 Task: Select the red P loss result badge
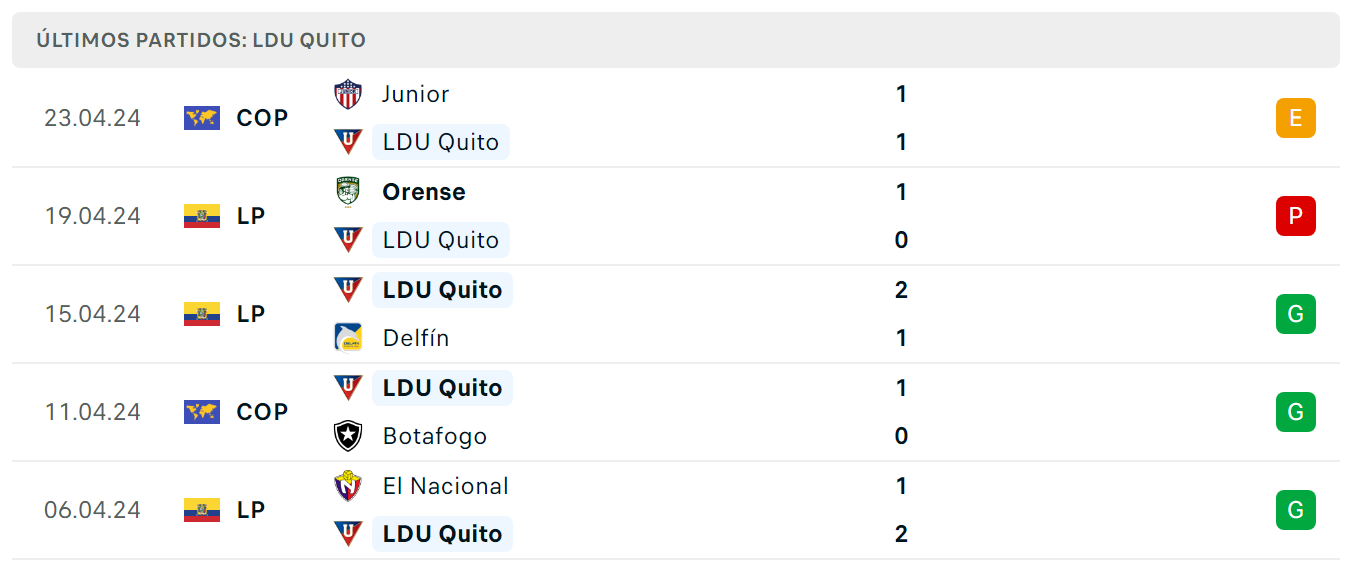(1295, 216)
